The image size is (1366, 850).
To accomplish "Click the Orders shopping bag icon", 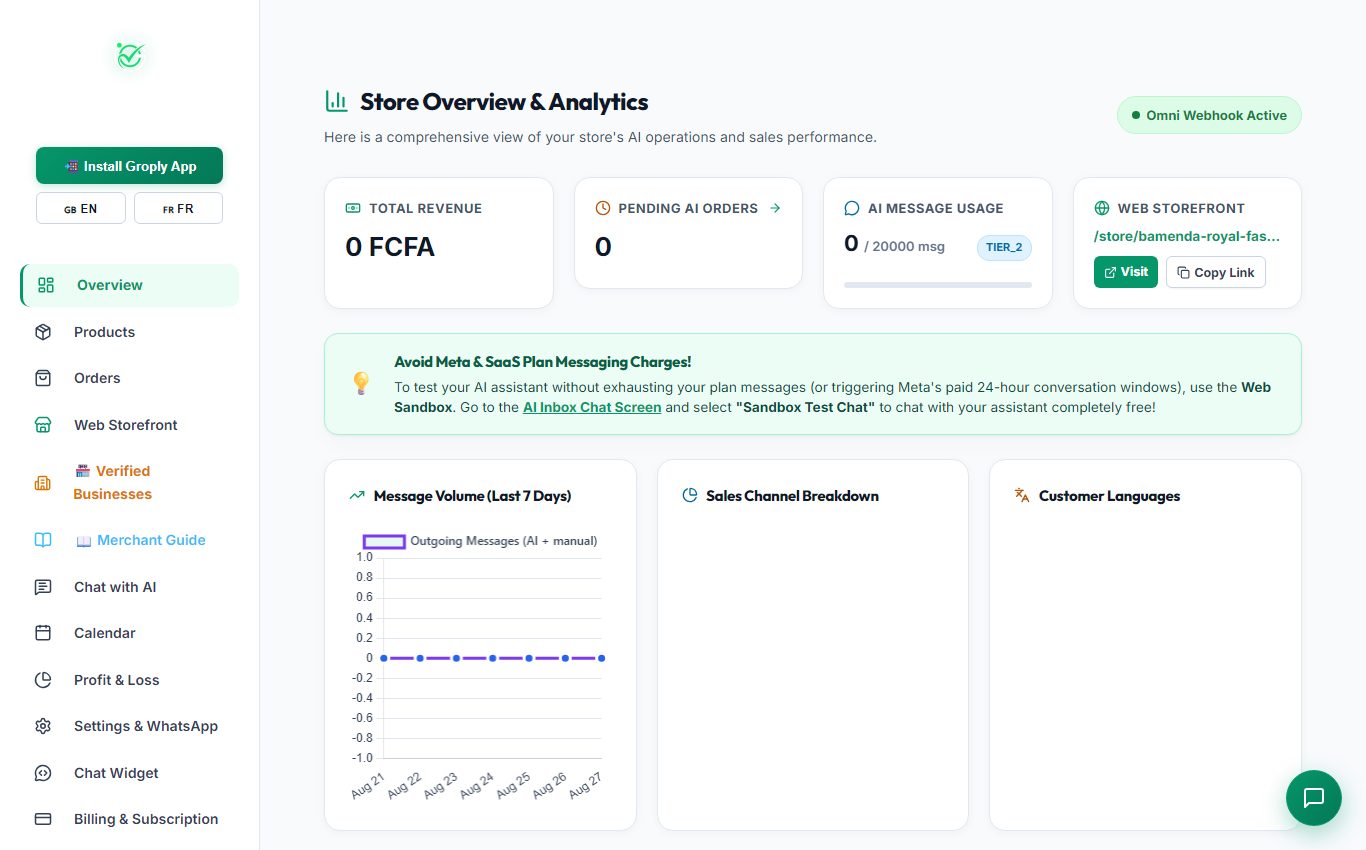I will (x=43, y=378).
